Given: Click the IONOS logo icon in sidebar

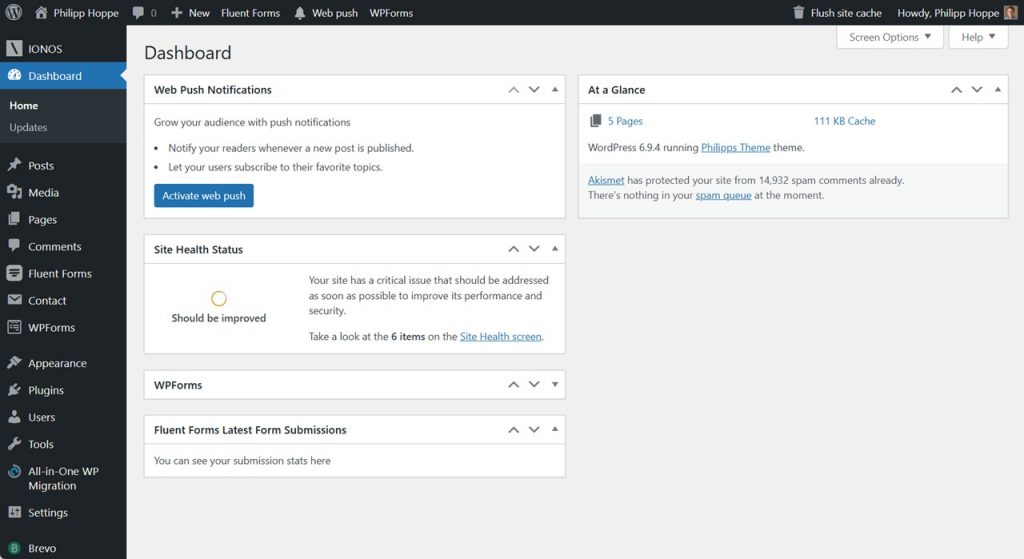Looking at the screenshot, I should click(14, 48).
